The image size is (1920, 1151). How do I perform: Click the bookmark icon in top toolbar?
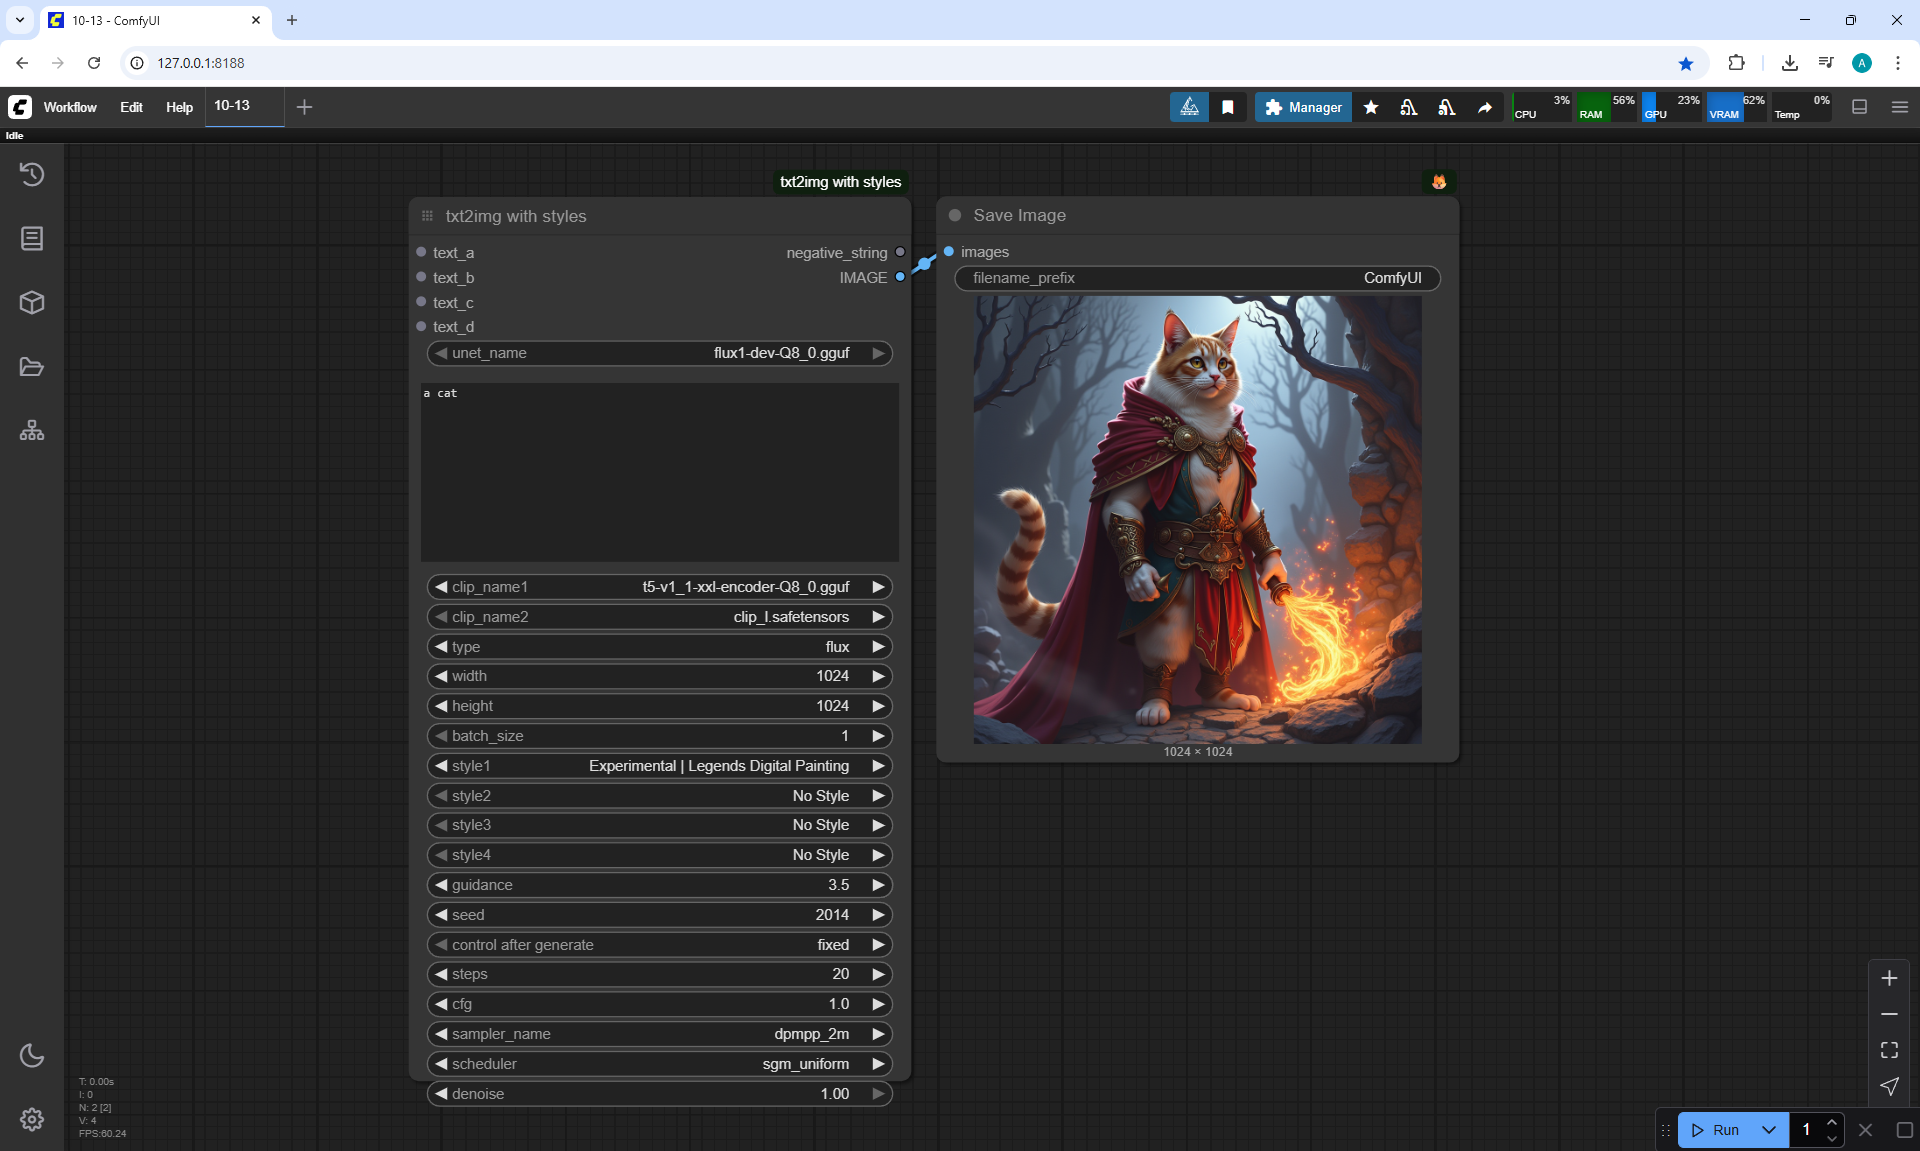[1228, 107]
